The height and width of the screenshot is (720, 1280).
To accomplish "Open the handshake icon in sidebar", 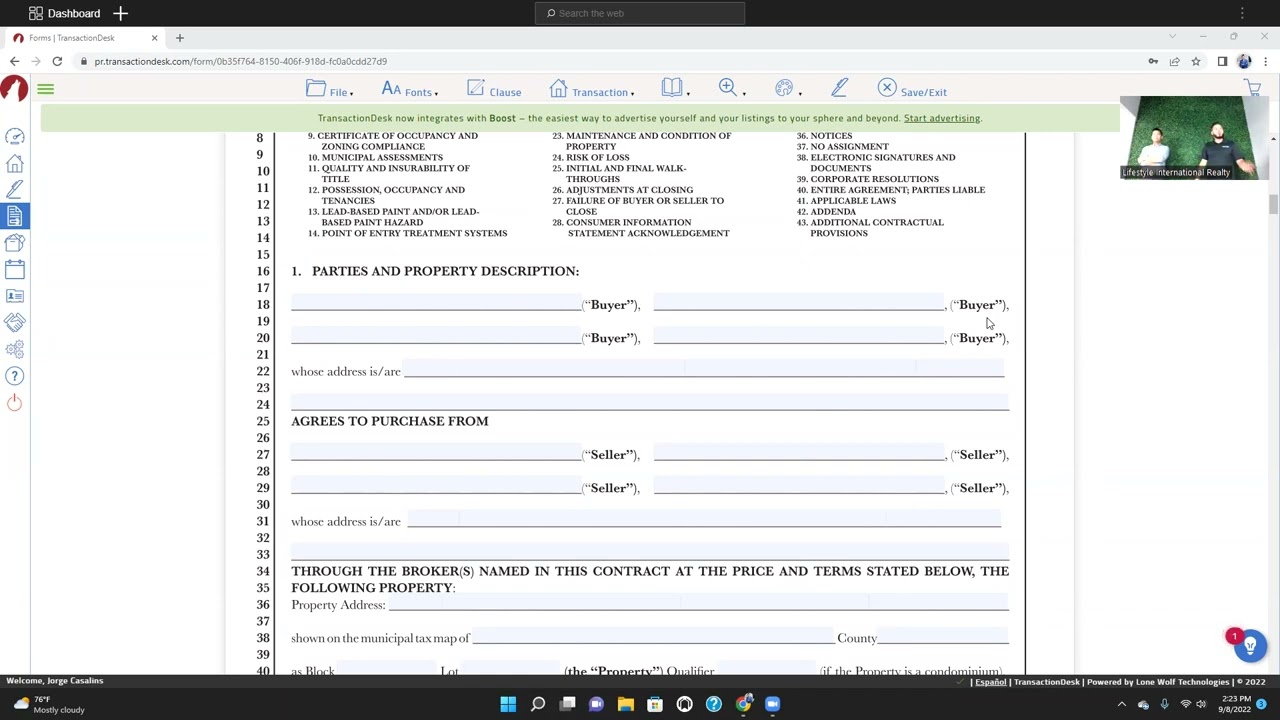I will [x=15, y=322].
